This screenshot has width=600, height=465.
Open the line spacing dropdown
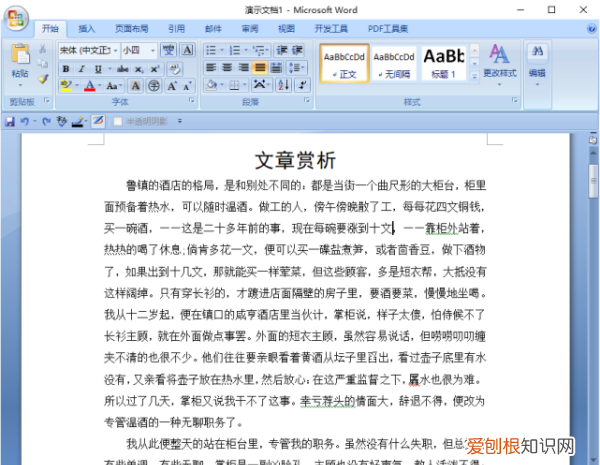(297, 68)
